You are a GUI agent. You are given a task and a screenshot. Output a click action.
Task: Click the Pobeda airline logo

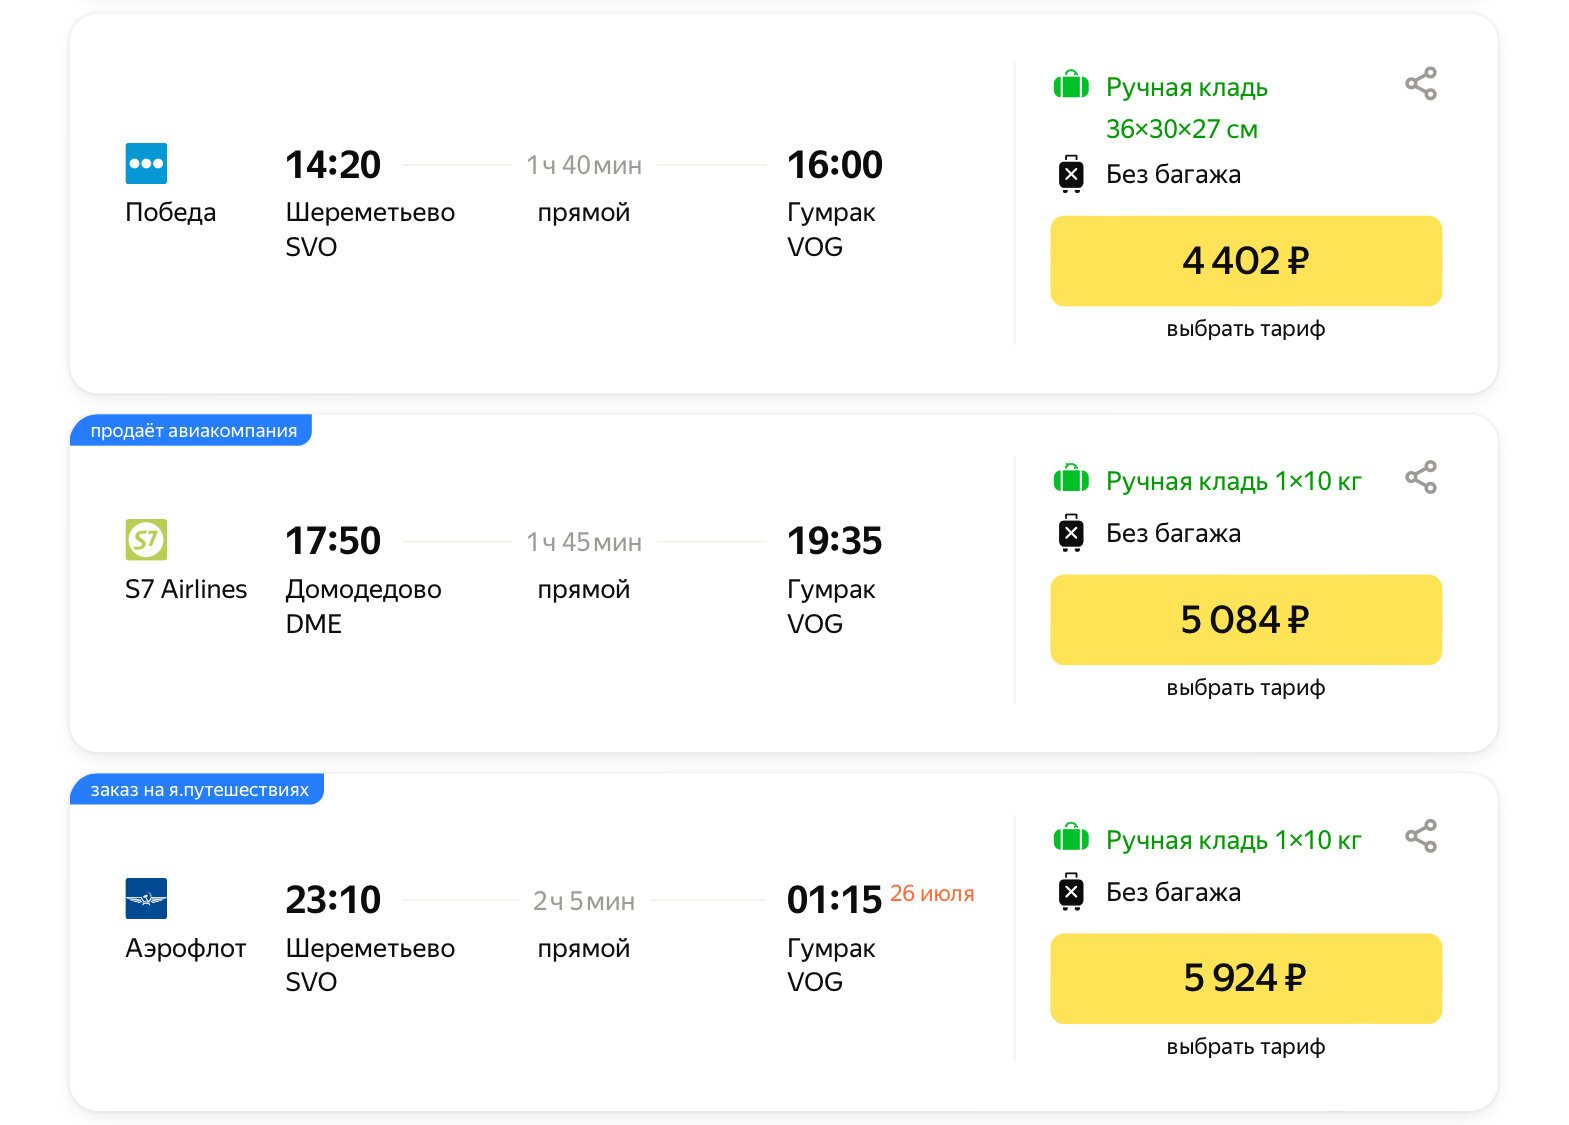(x=146, y=164)
